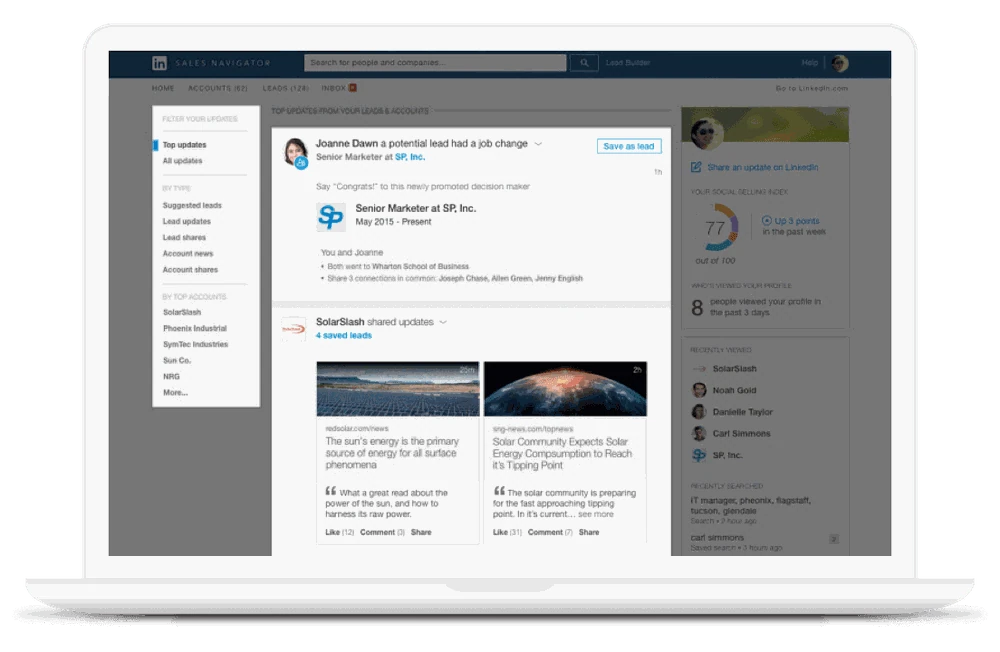Open the Inbox tab

(334, 88)
